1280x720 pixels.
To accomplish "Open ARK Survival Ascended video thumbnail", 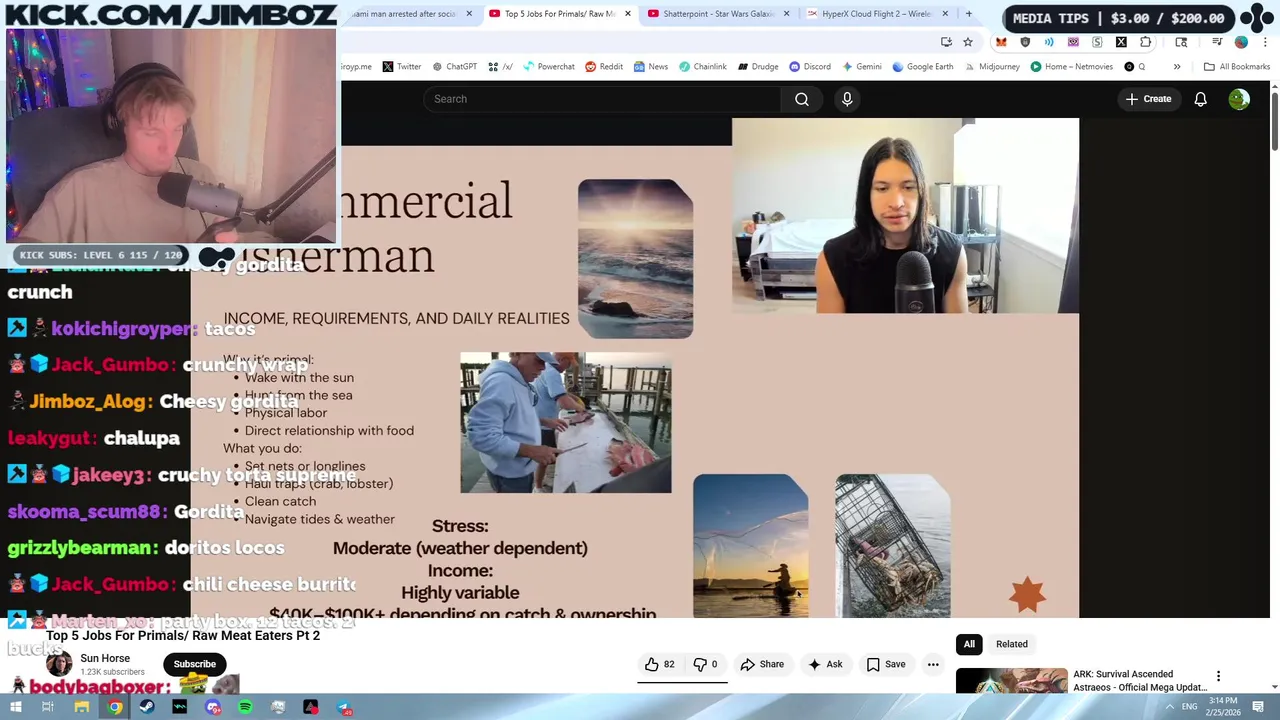I will [1011, 681].
